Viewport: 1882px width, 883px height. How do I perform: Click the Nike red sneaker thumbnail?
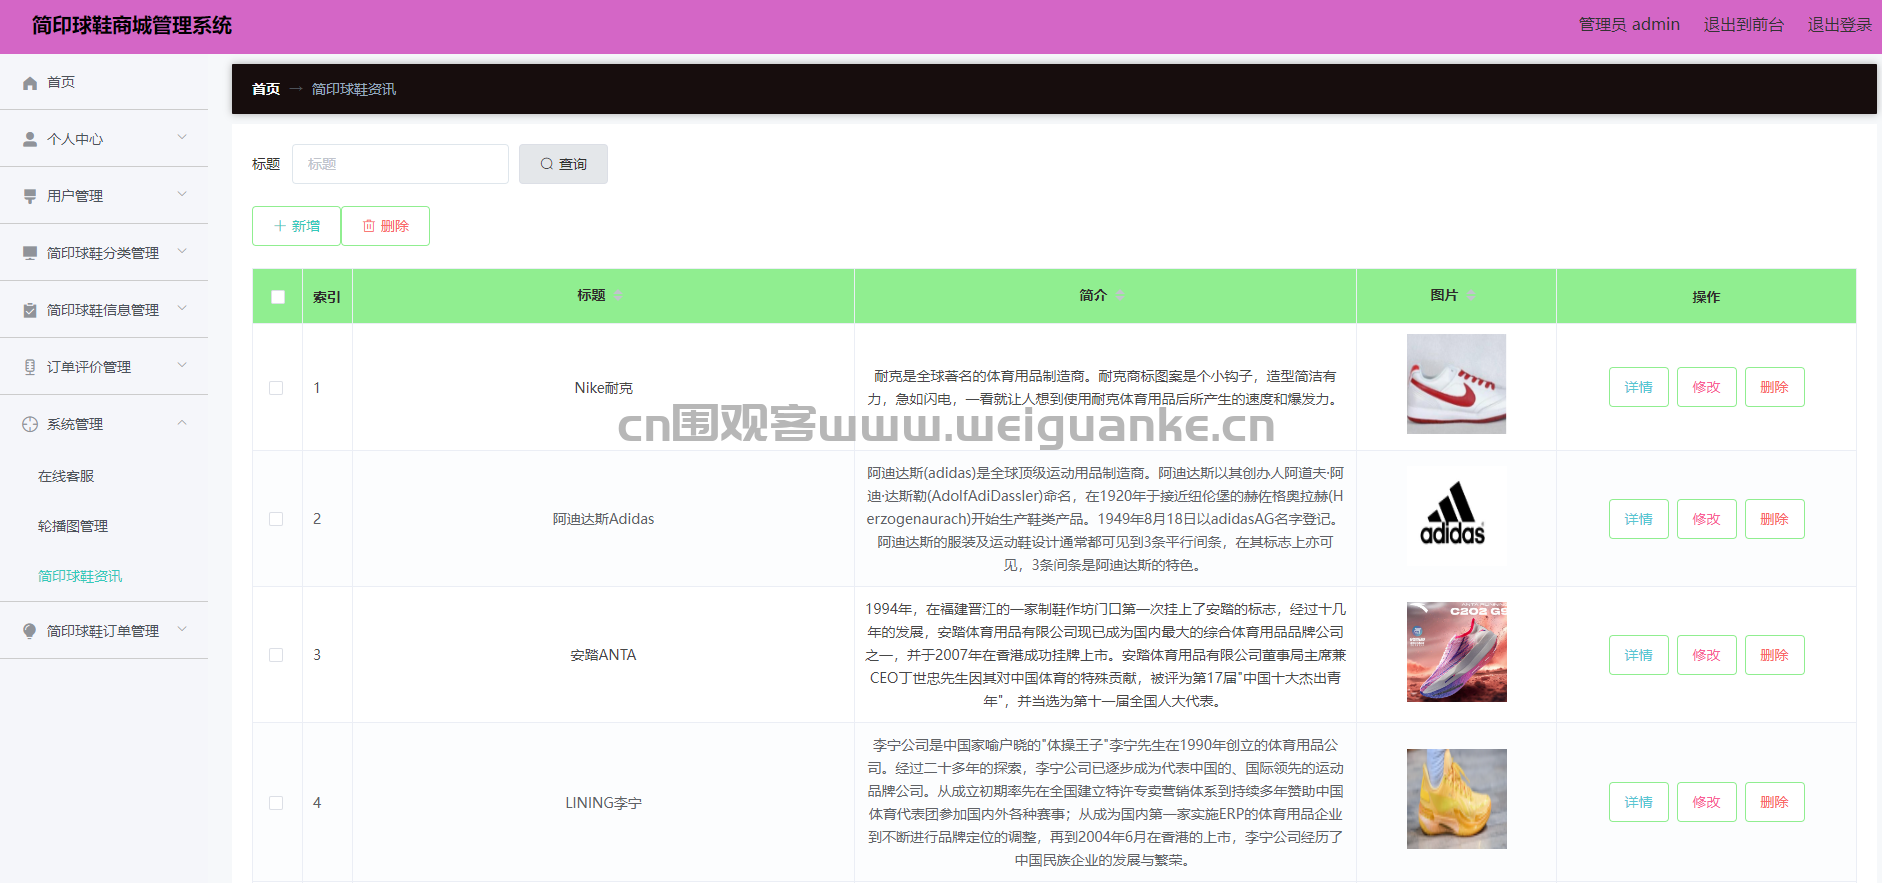[x=1456, y=384]
